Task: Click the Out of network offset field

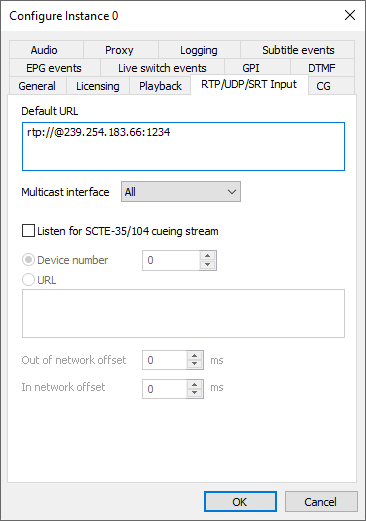Action: (x=164, y=360)
